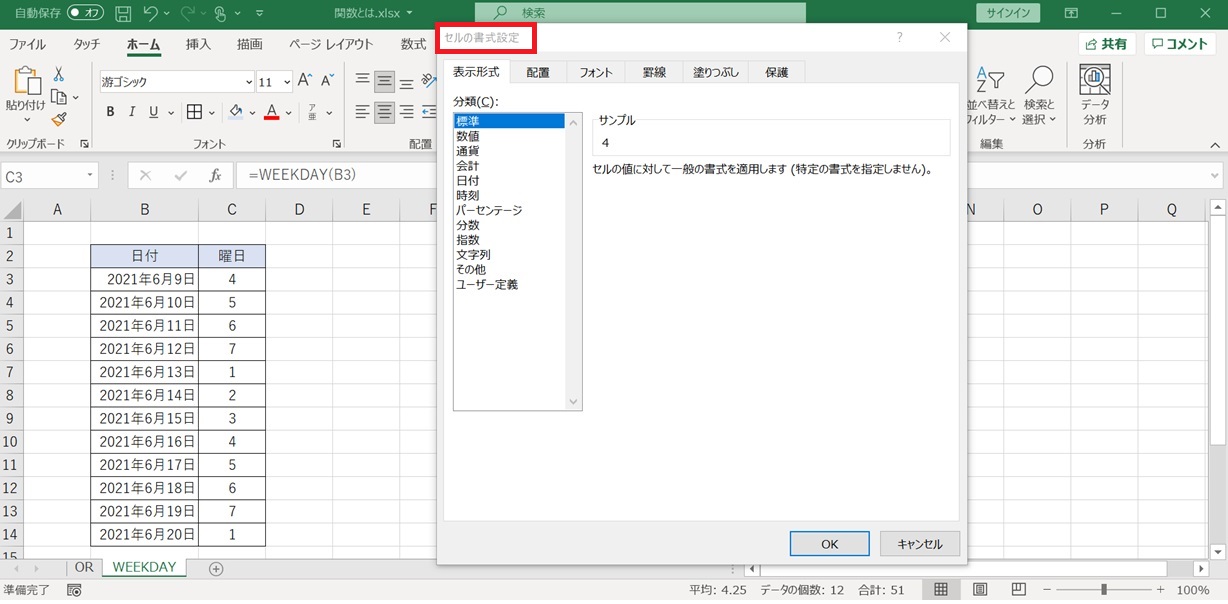Click the Format Painter brush icon

[59, 119]
